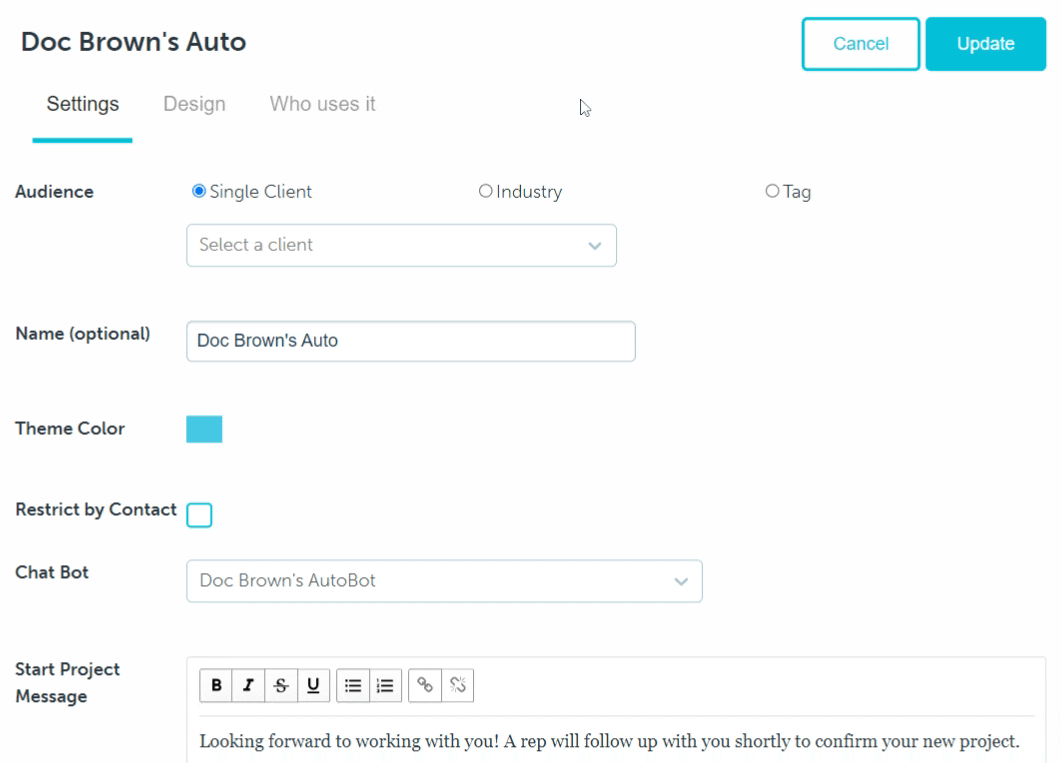The image size is (1061, 763).
Task: Switch to the Design tab
Action: 194,103
